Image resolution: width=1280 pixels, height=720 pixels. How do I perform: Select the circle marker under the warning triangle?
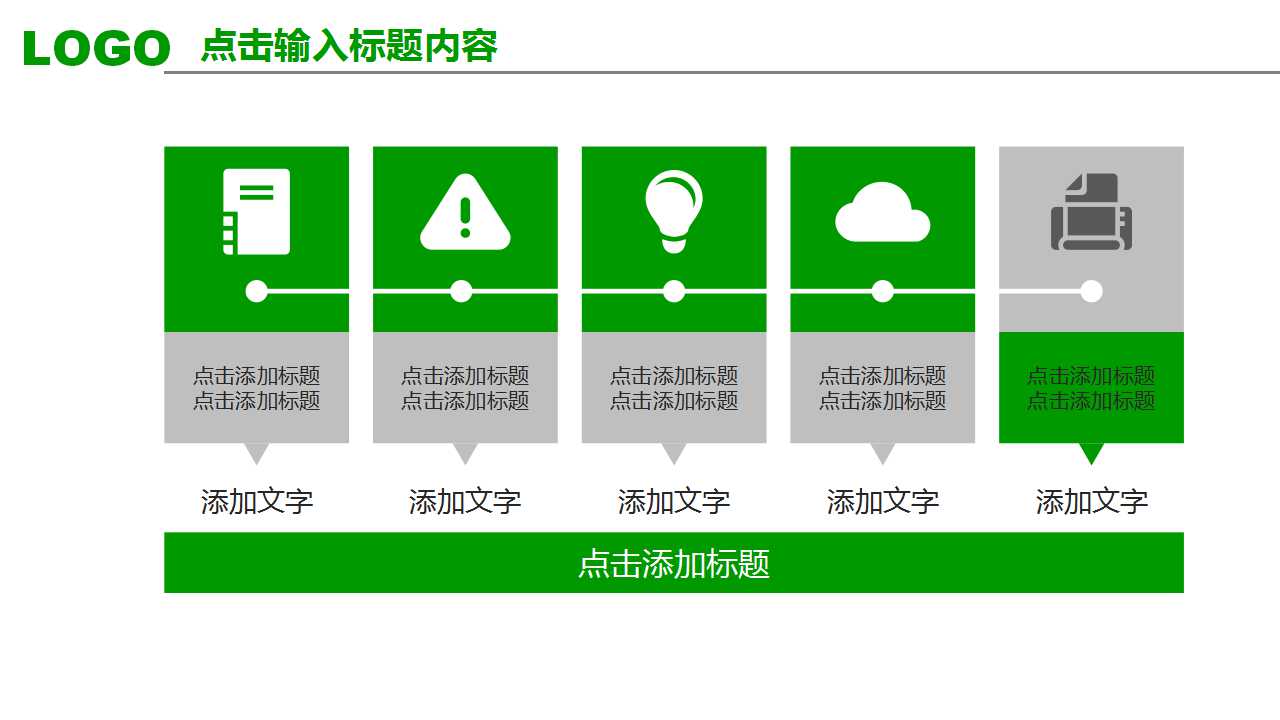[465, 292]
